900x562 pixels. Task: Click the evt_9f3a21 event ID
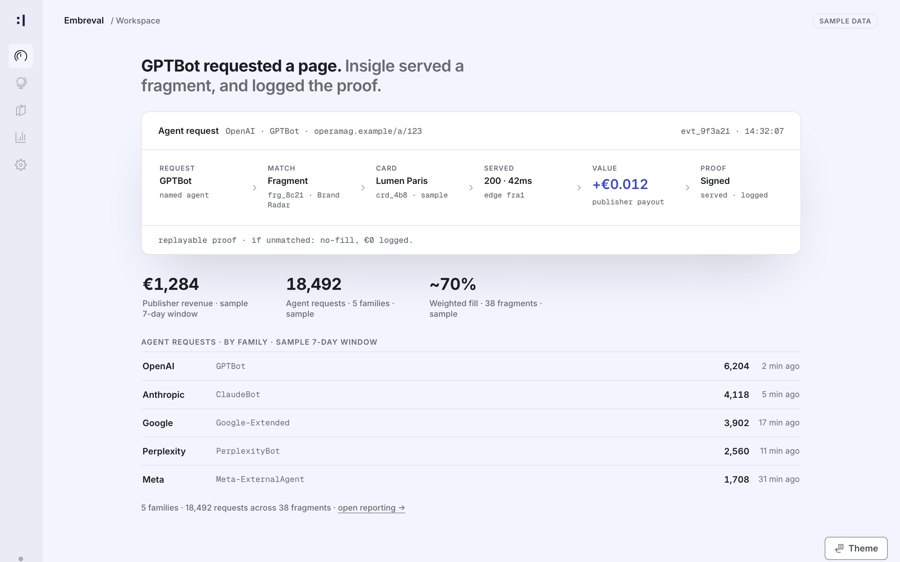[705, 131]
